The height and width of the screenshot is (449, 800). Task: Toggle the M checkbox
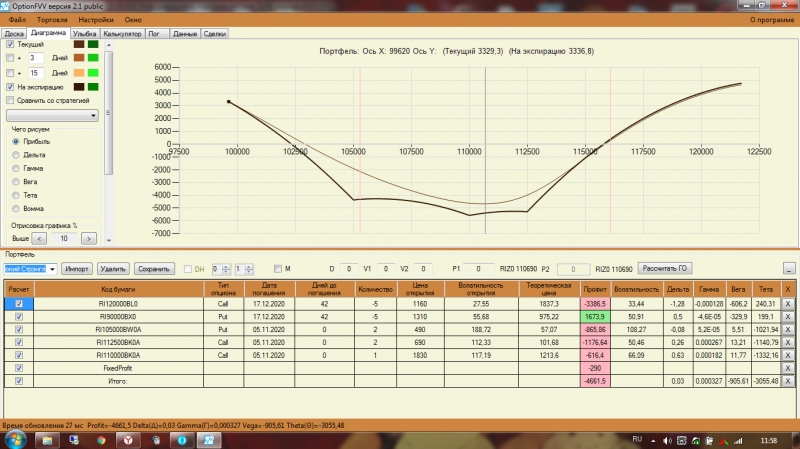coord(278,269)
